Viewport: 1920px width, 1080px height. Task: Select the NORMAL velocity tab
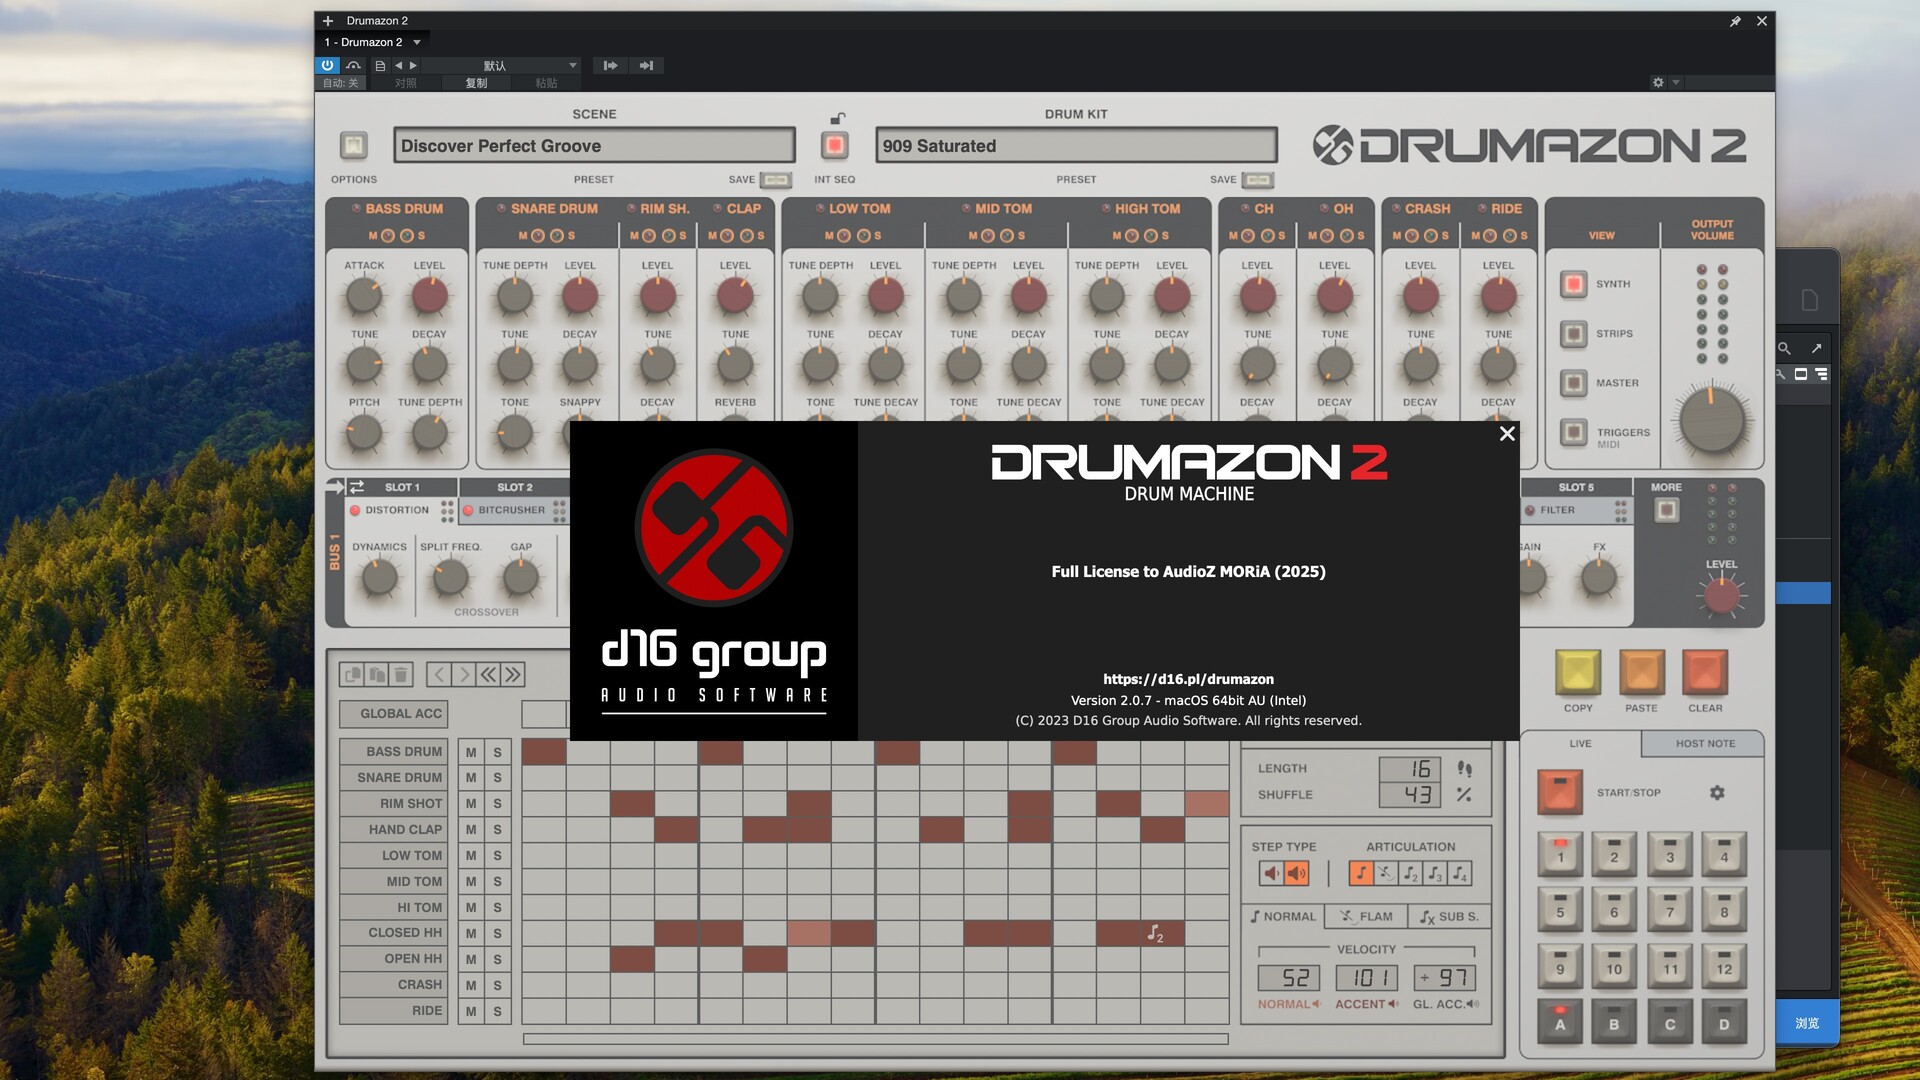click(1284, 916)
